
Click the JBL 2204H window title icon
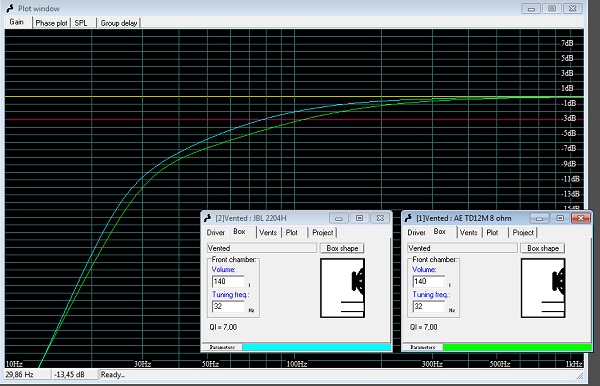tap(207, 218)
